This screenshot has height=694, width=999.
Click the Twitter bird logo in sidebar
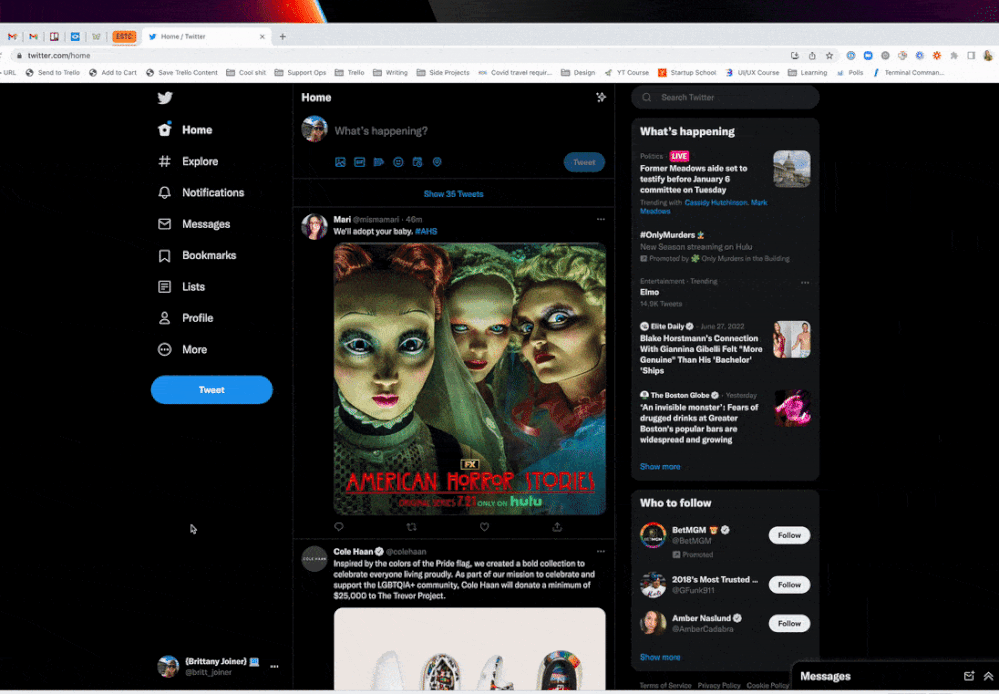click(165, 98)
